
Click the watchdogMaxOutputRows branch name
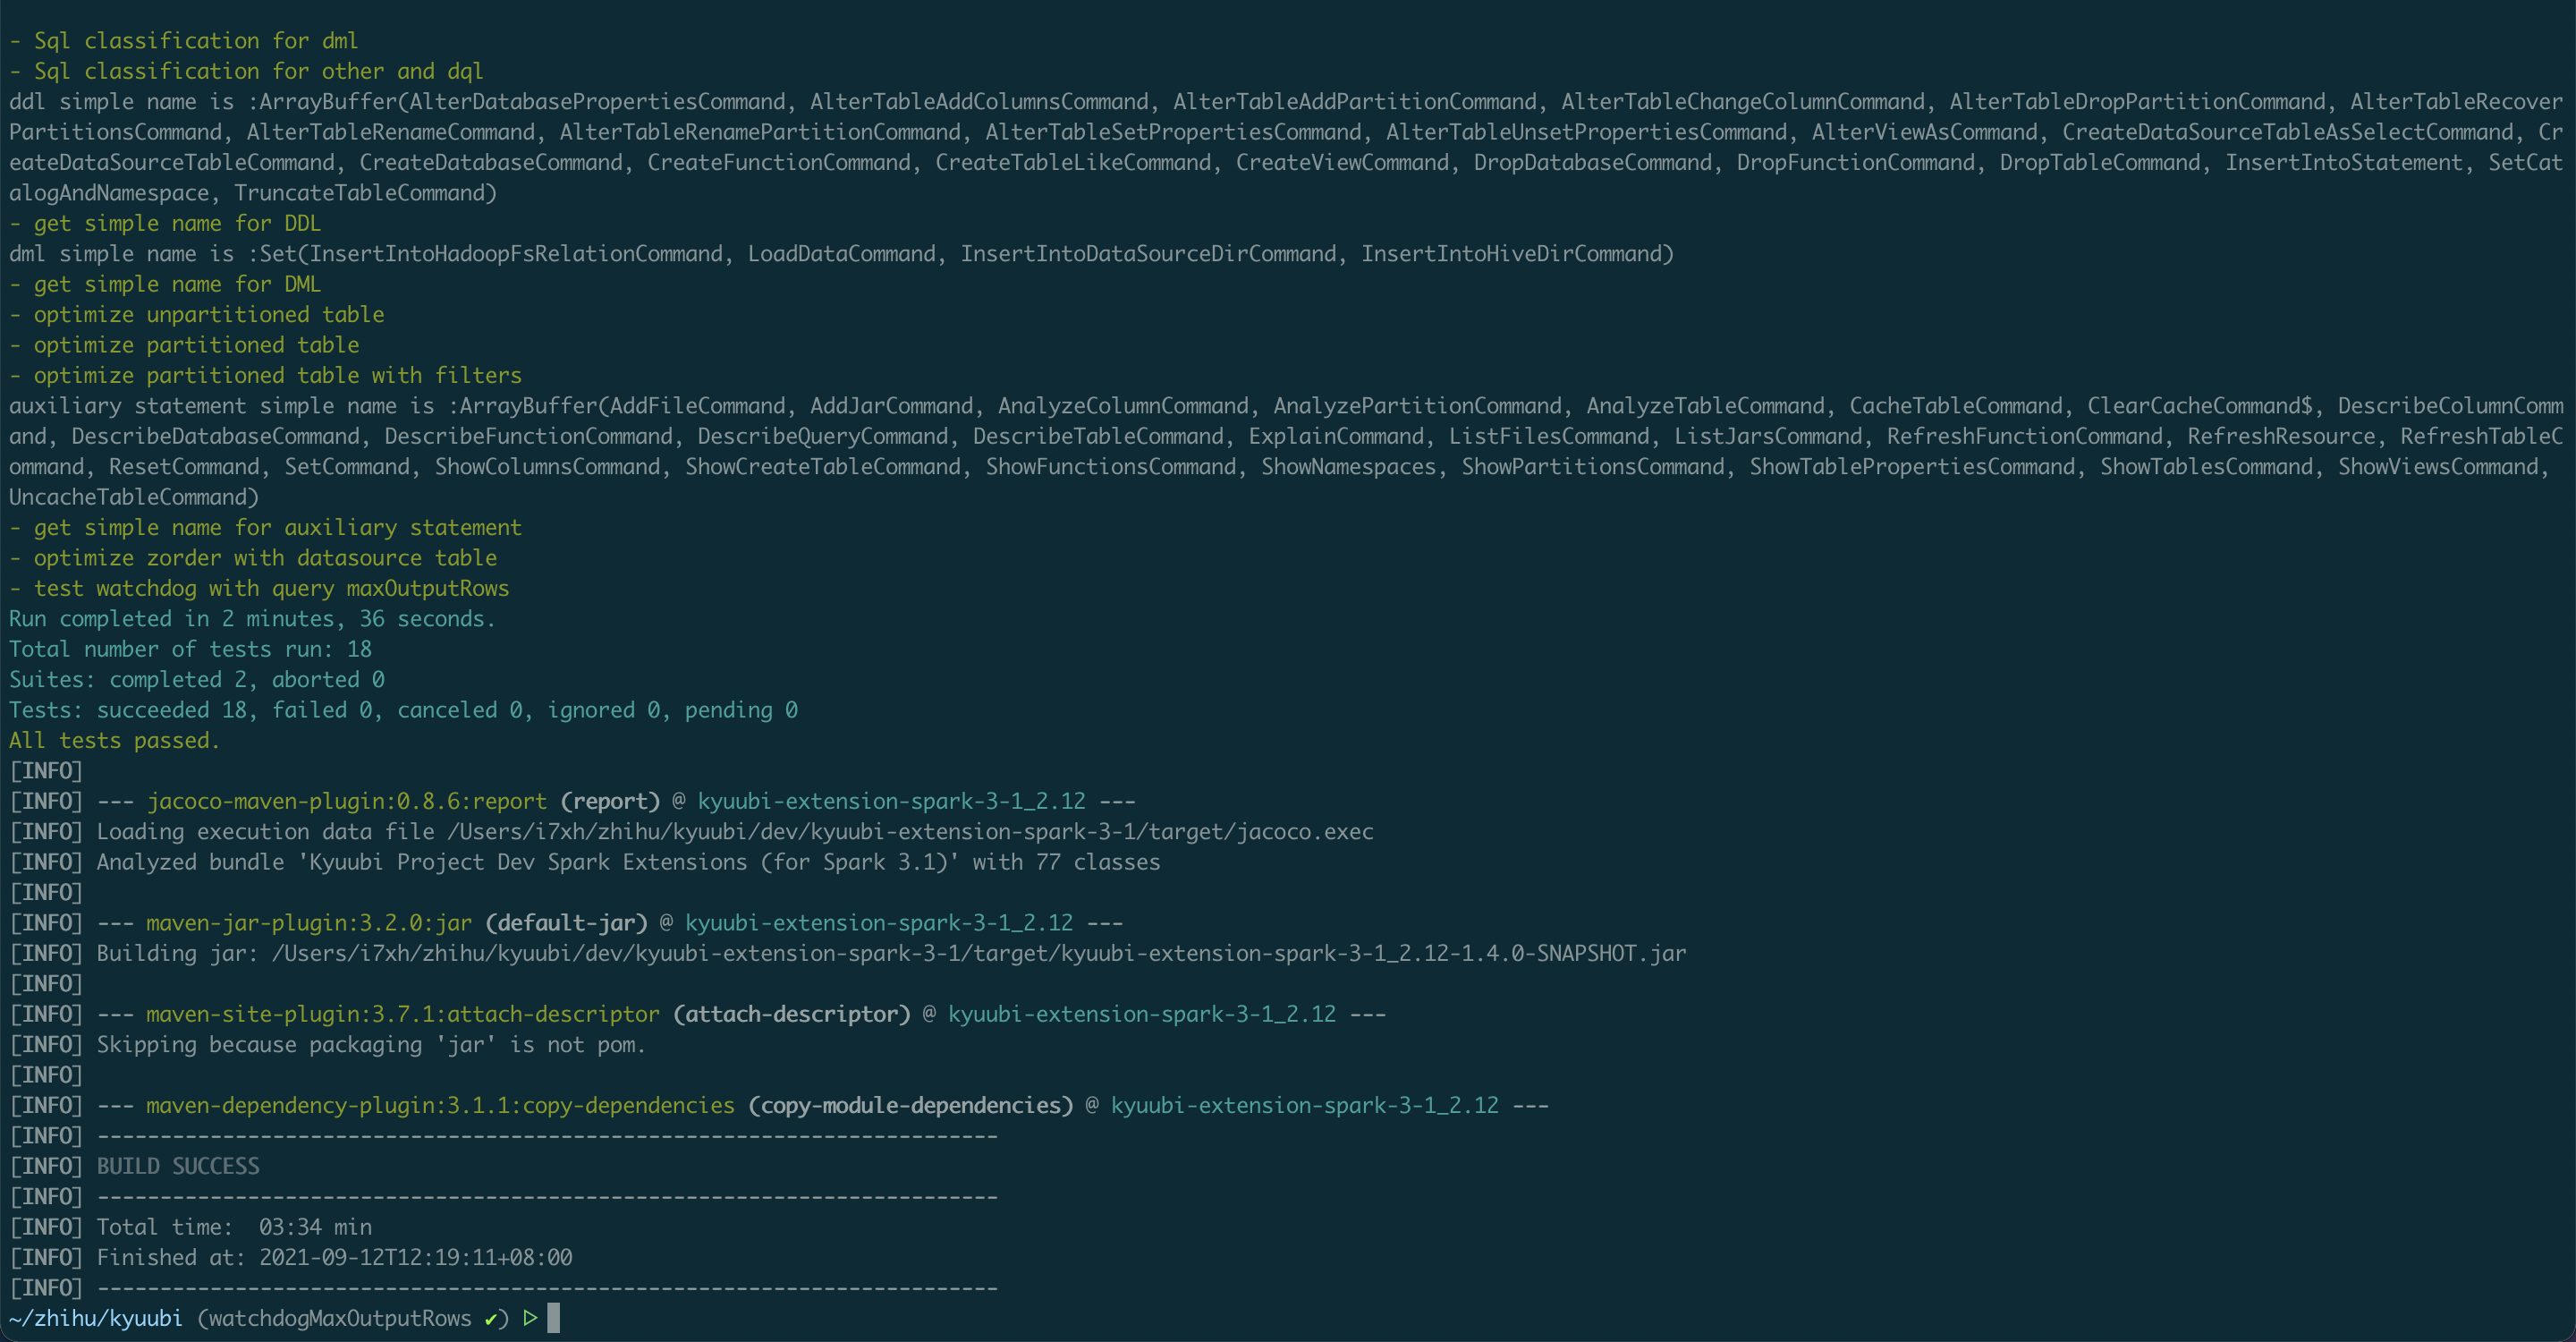pos(340,1318)
